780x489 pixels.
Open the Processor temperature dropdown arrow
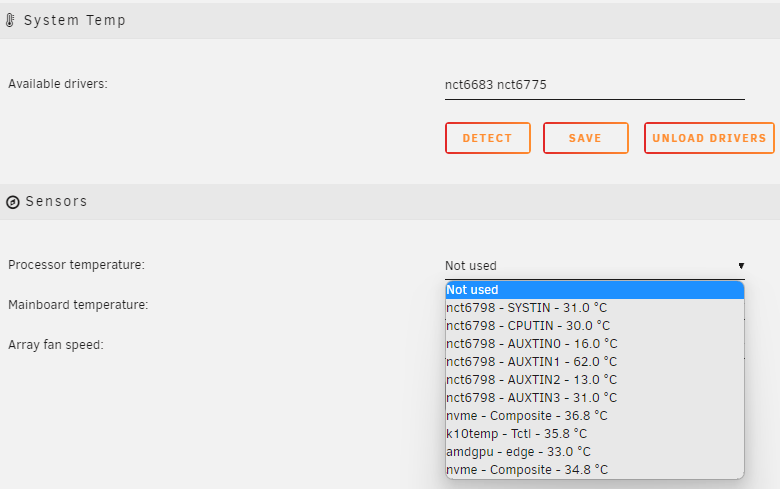point(741,266)
